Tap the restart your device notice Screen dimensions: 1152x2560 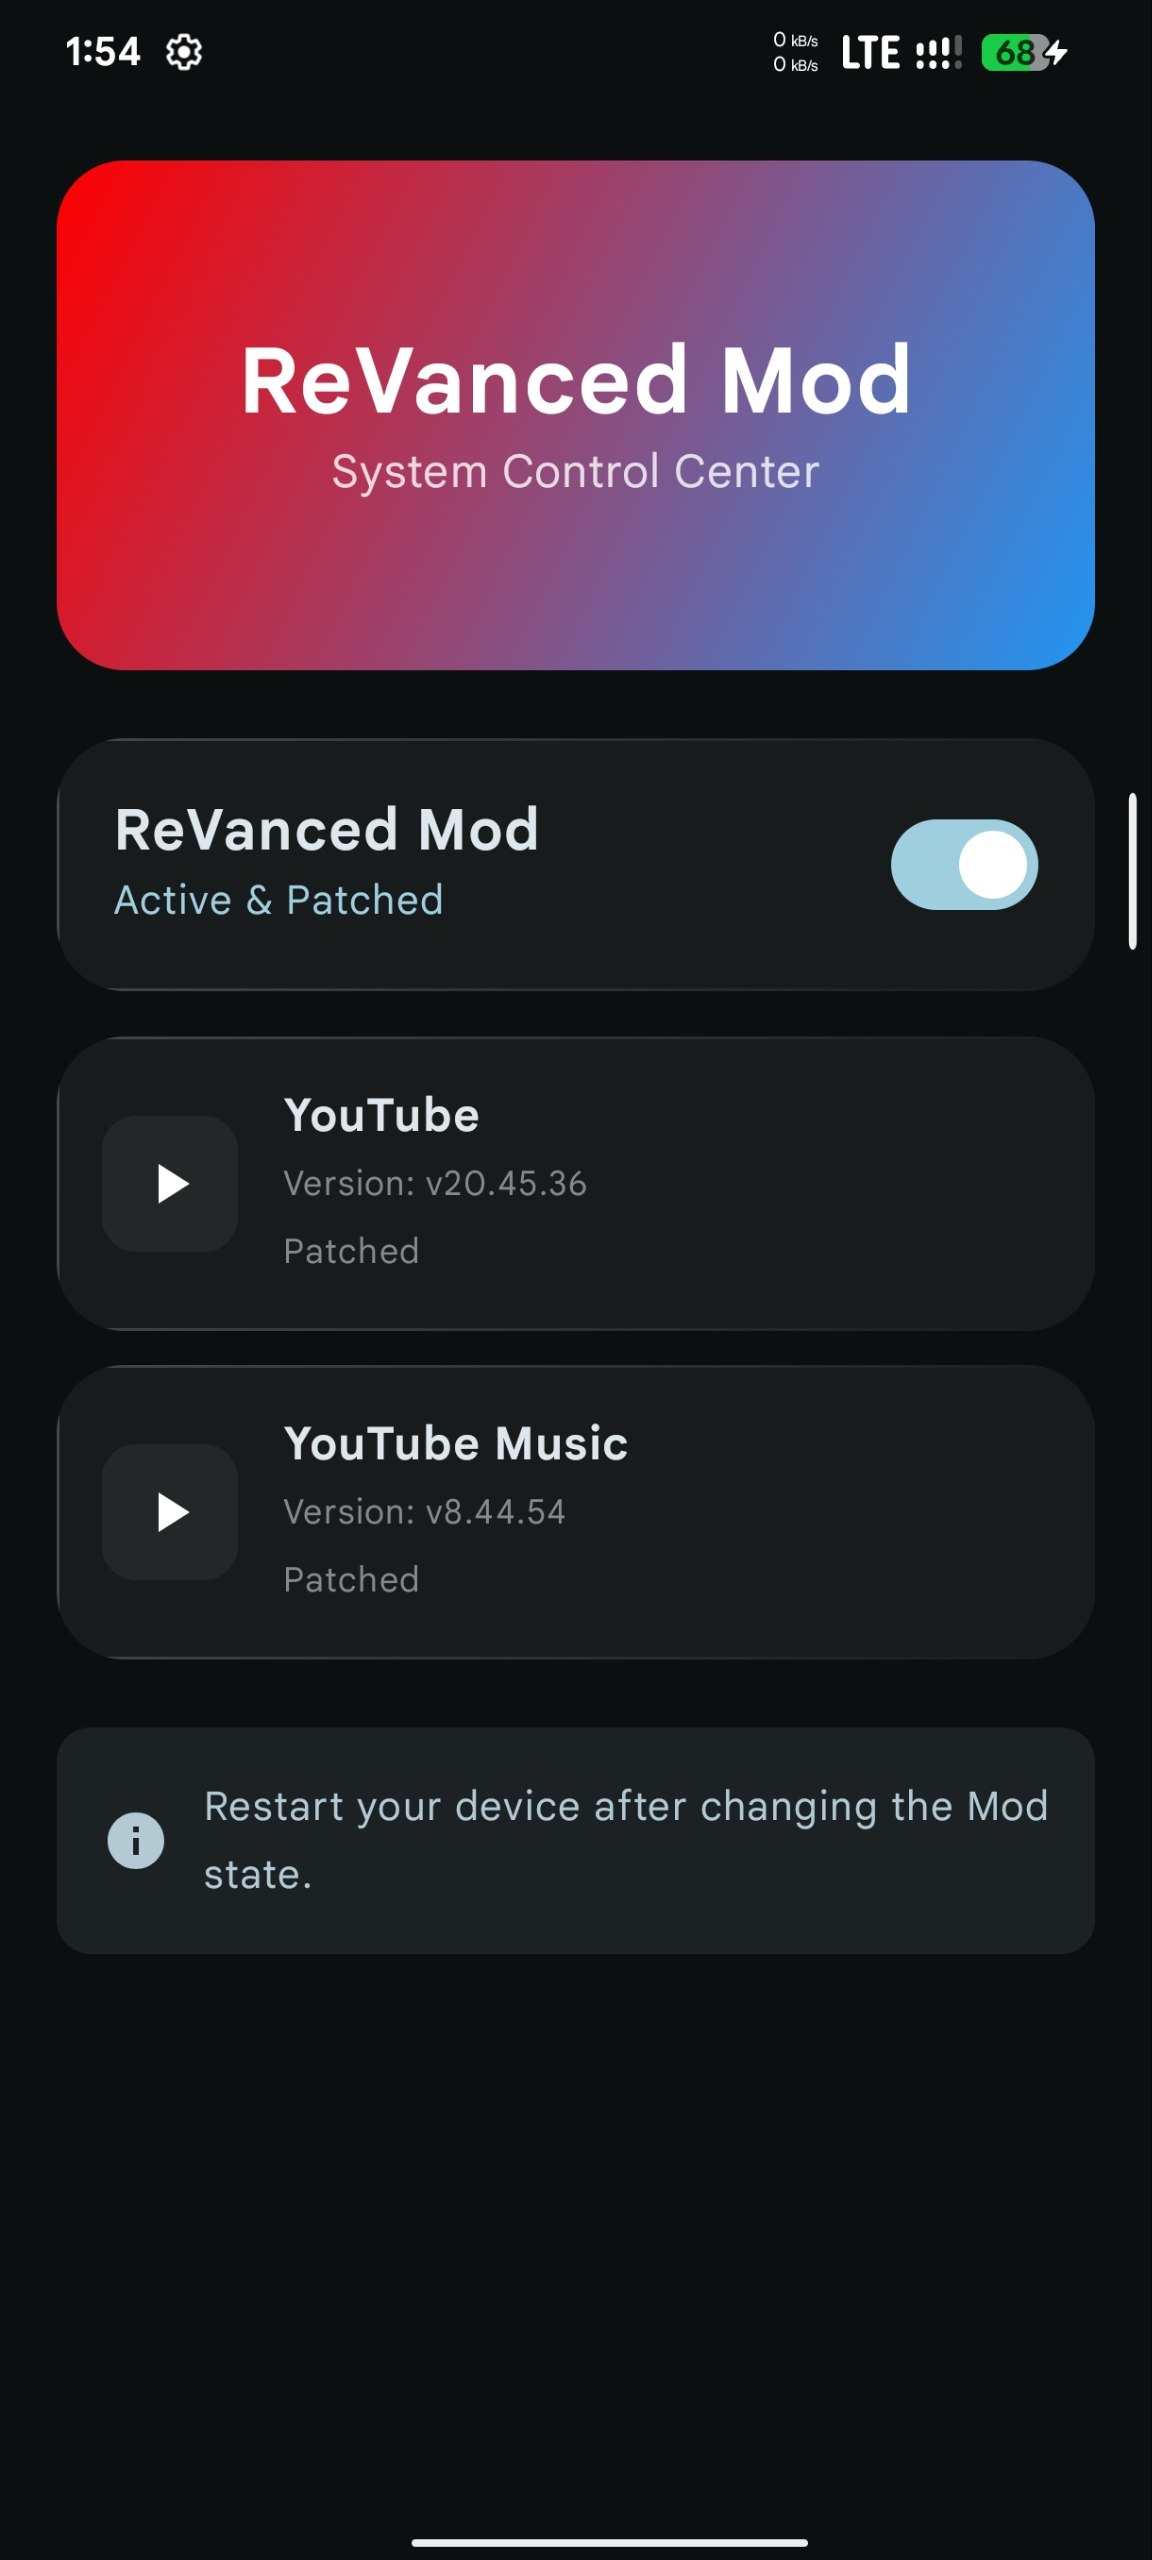576,1840
